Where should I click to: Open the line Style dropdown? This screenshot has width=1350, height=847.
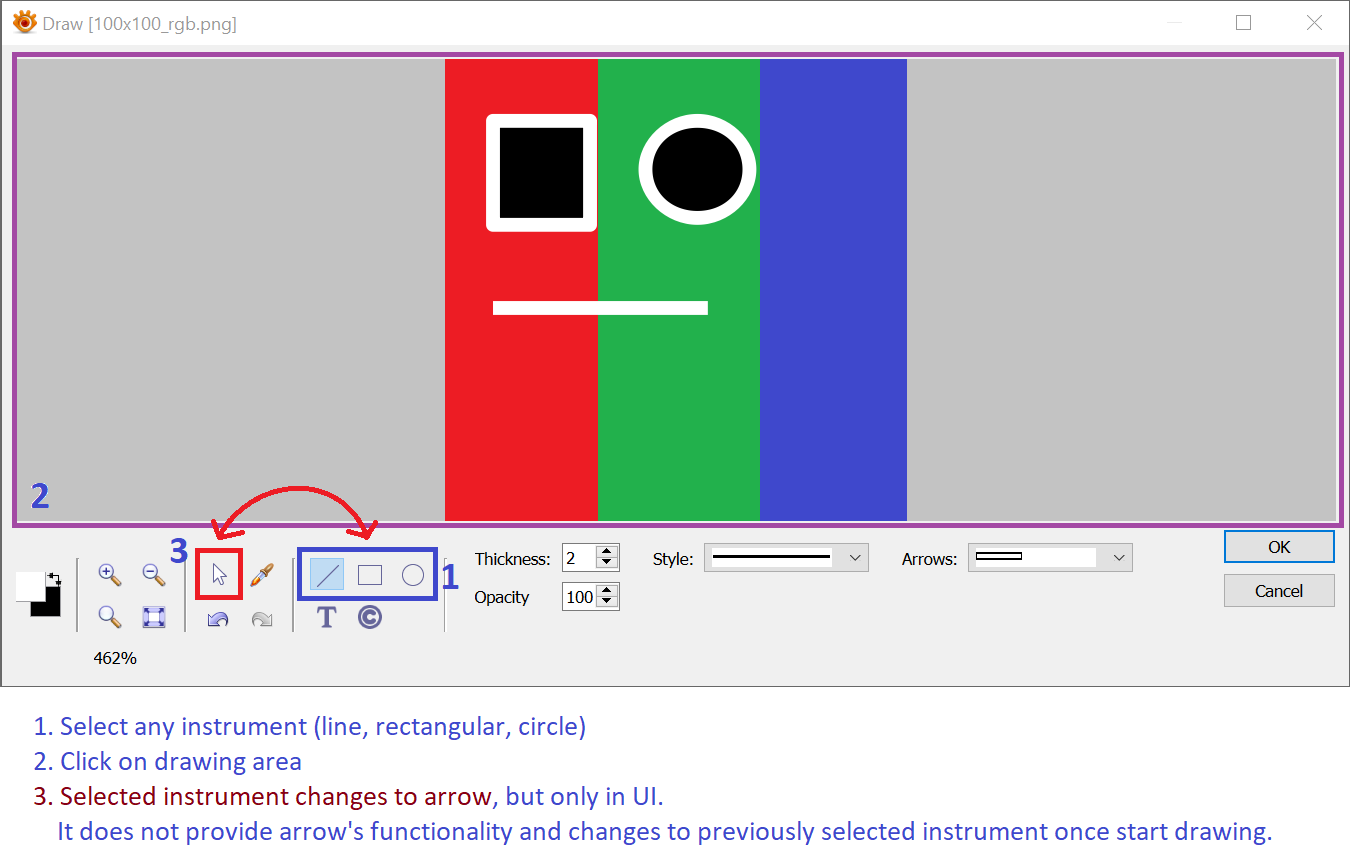[x=786, y=558]
